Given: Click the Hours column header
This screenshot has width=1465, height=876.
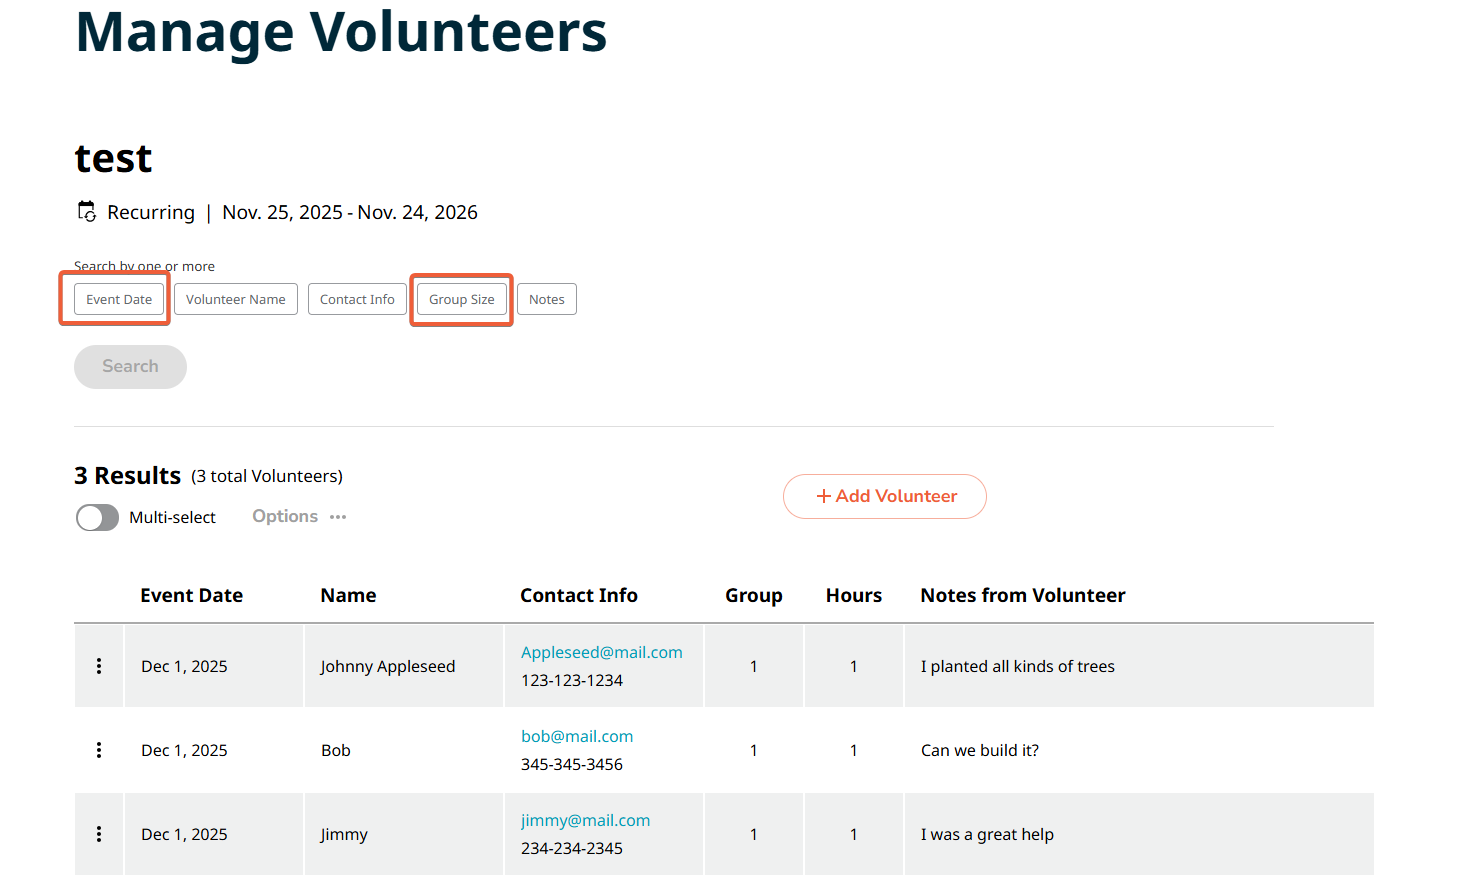Looking at the screenshot, I should coord(854,595).
